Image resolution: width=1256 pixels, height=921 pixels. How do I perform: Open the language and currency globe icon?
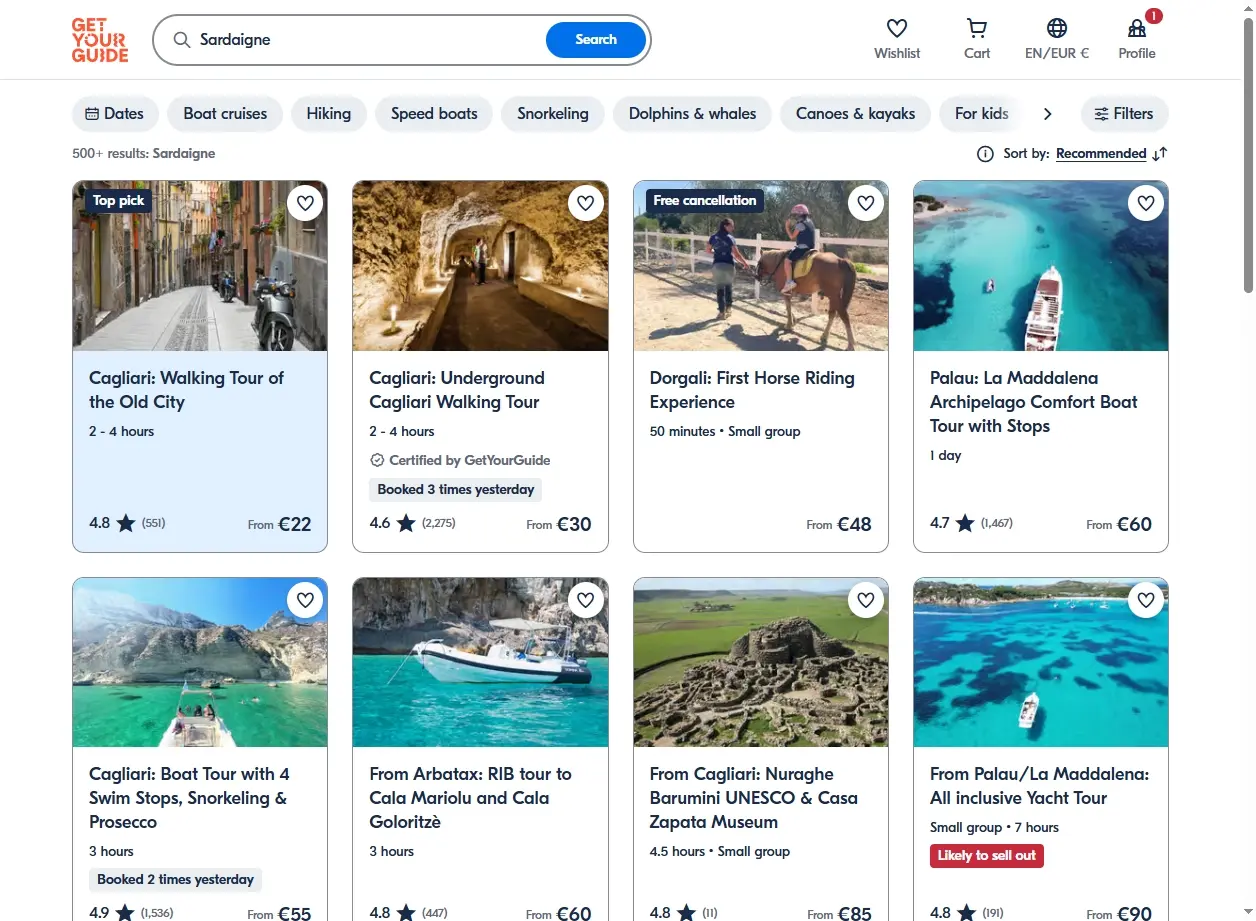point(1057,28)
